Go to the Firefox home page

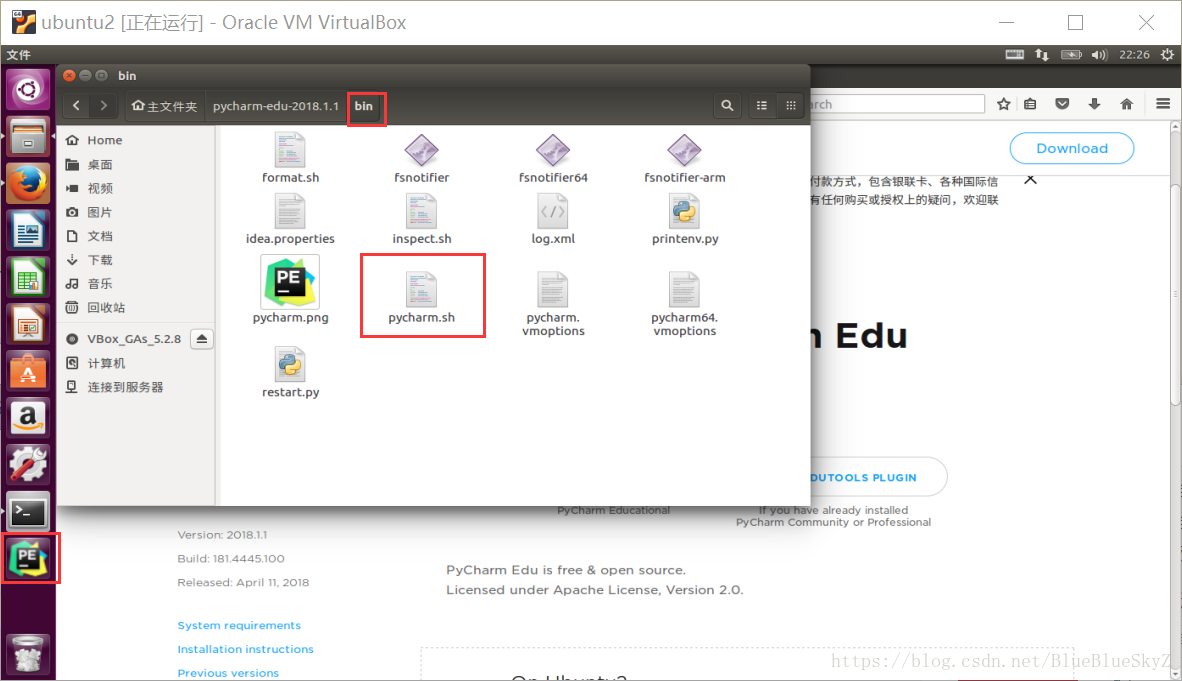coord(1126,104)
